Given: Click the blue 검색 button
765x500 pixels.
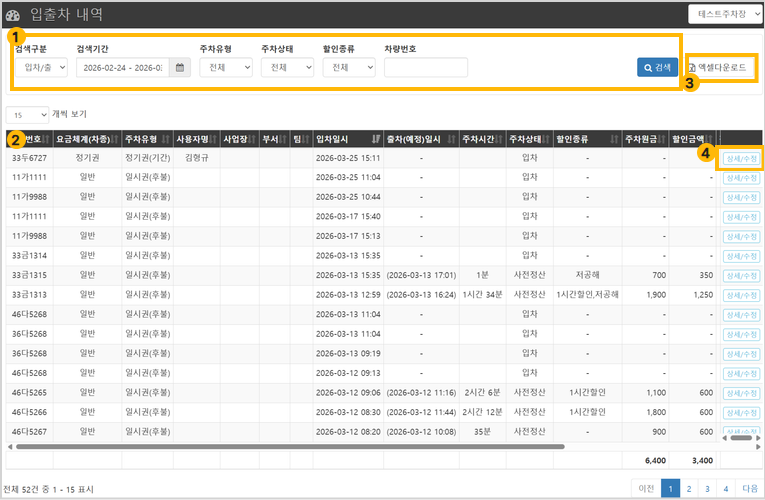Looking at the screenshot, I should [657, 67].
